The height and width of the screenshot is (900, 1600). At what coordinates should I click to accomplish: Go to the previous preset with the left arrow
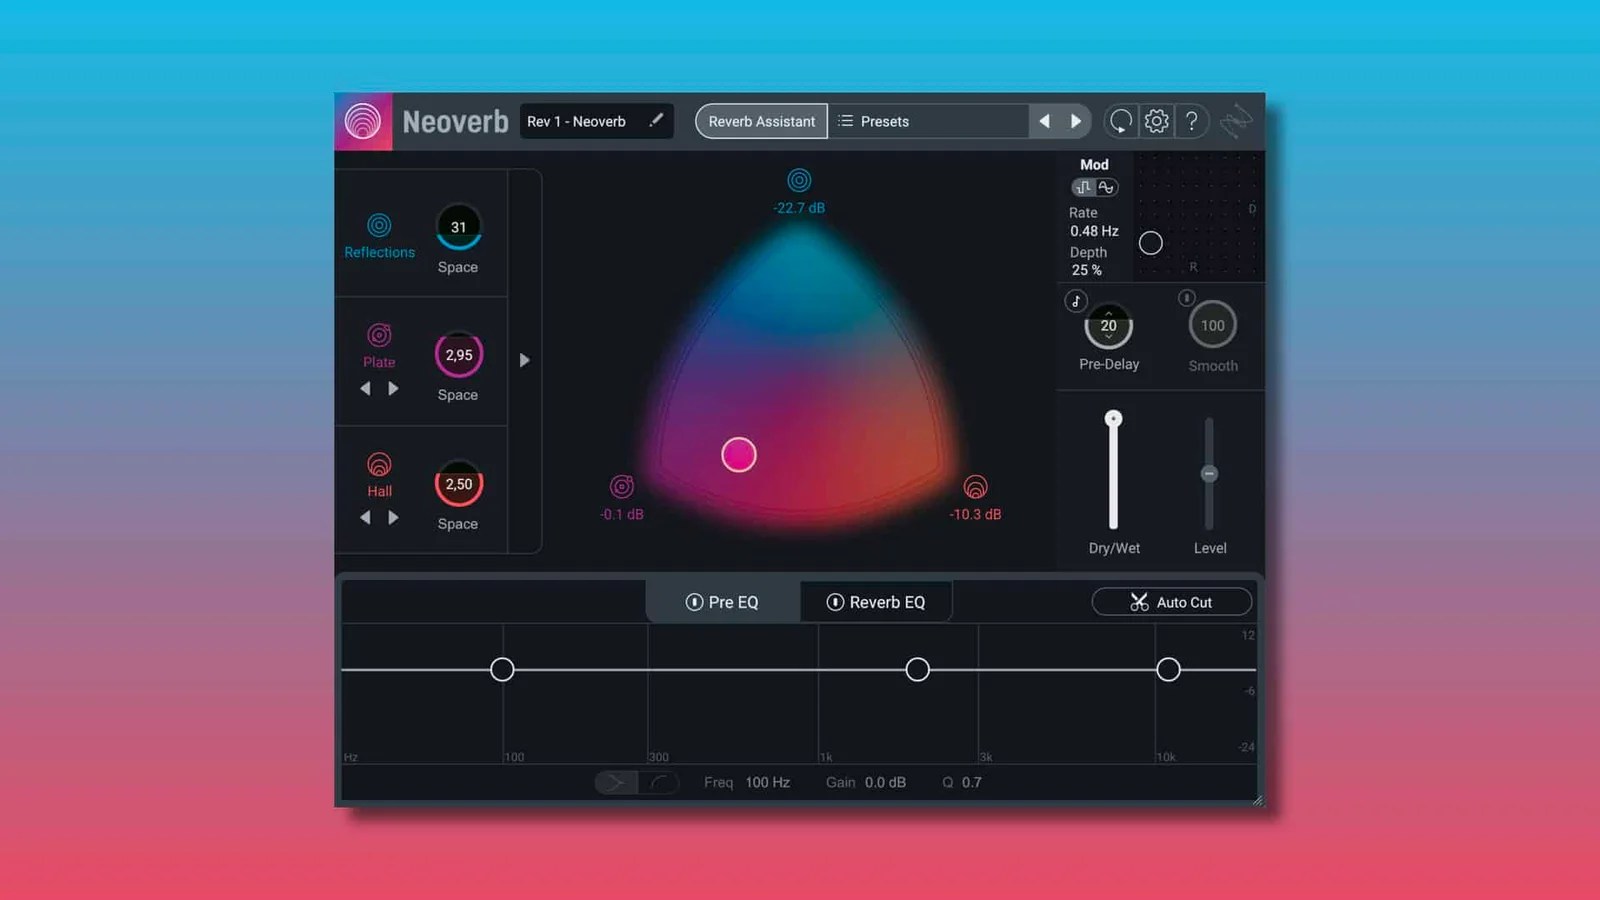[x=1044, y=121]
